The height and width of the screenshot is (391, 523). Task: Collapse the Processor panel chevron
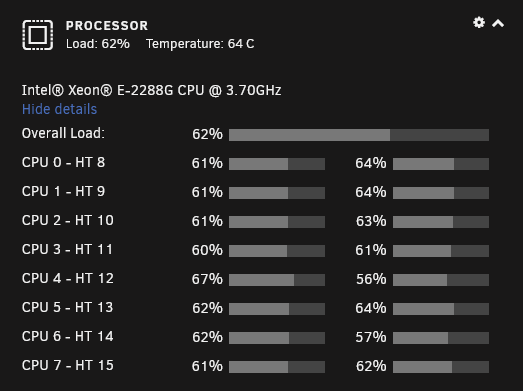498,23
